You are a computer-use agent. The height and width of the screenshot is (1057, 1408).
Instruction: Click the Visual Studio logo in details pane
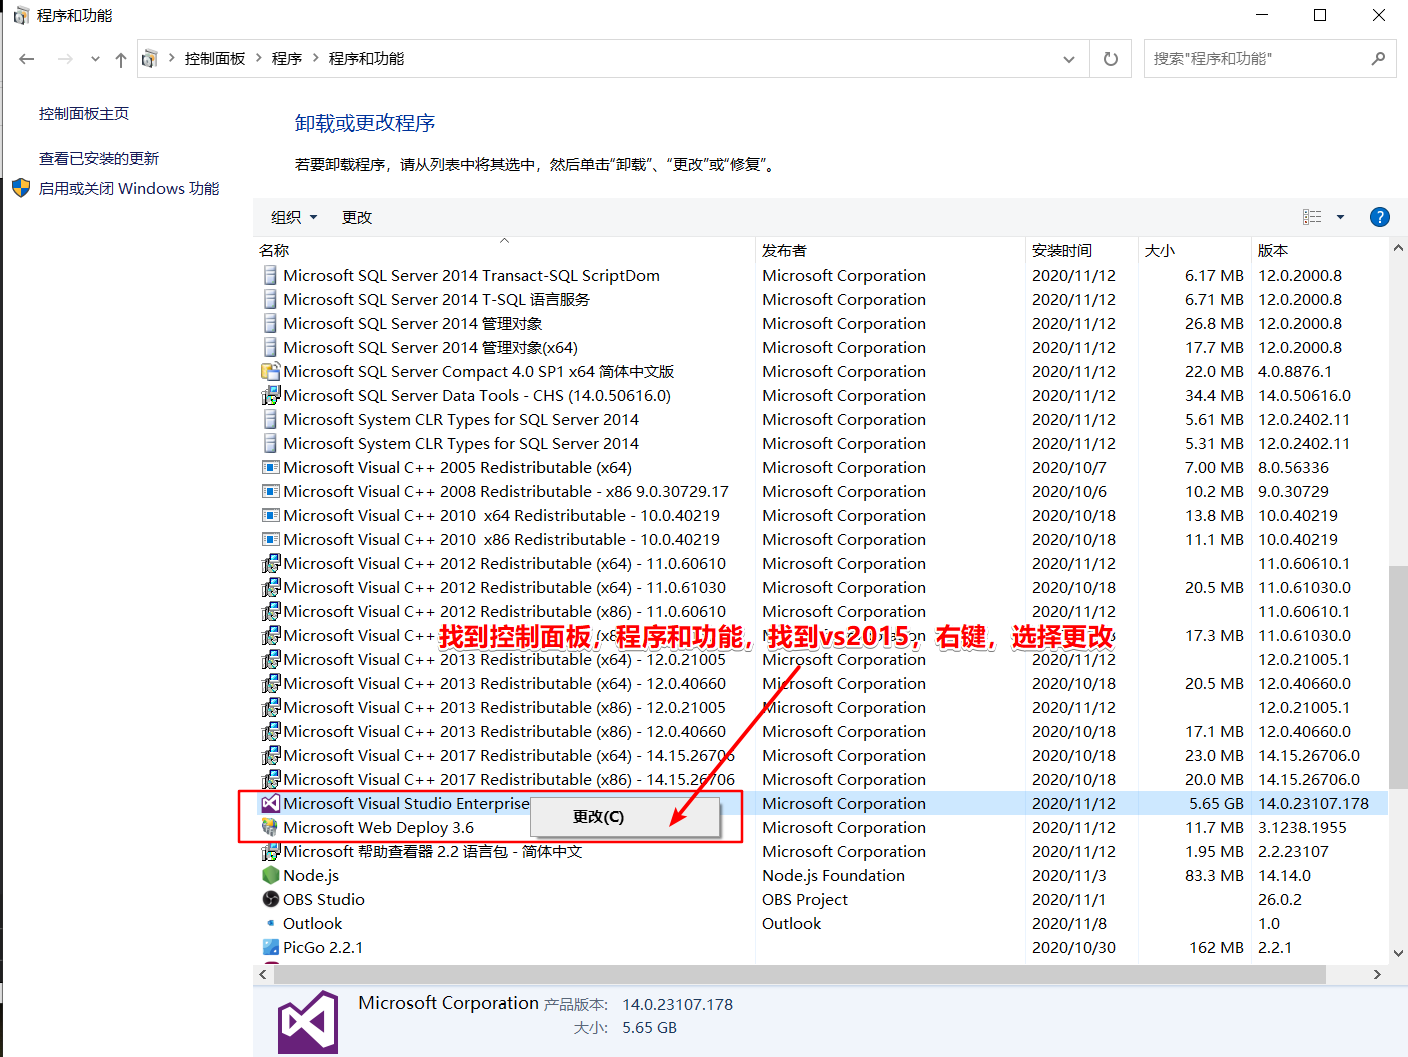[x=308, y=1022]
